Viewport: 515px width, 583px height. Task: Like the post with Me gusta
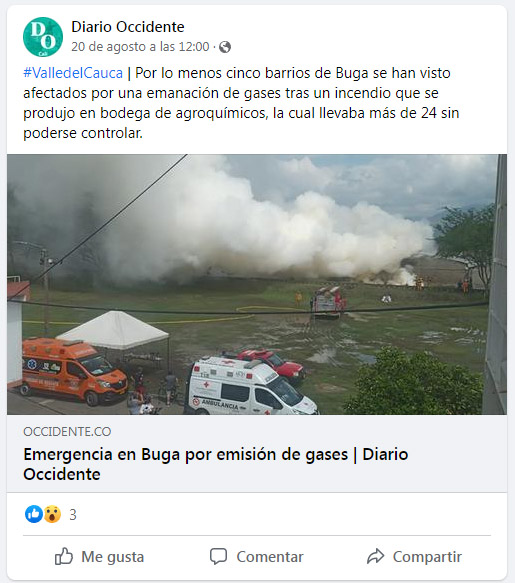pos(99,557)
